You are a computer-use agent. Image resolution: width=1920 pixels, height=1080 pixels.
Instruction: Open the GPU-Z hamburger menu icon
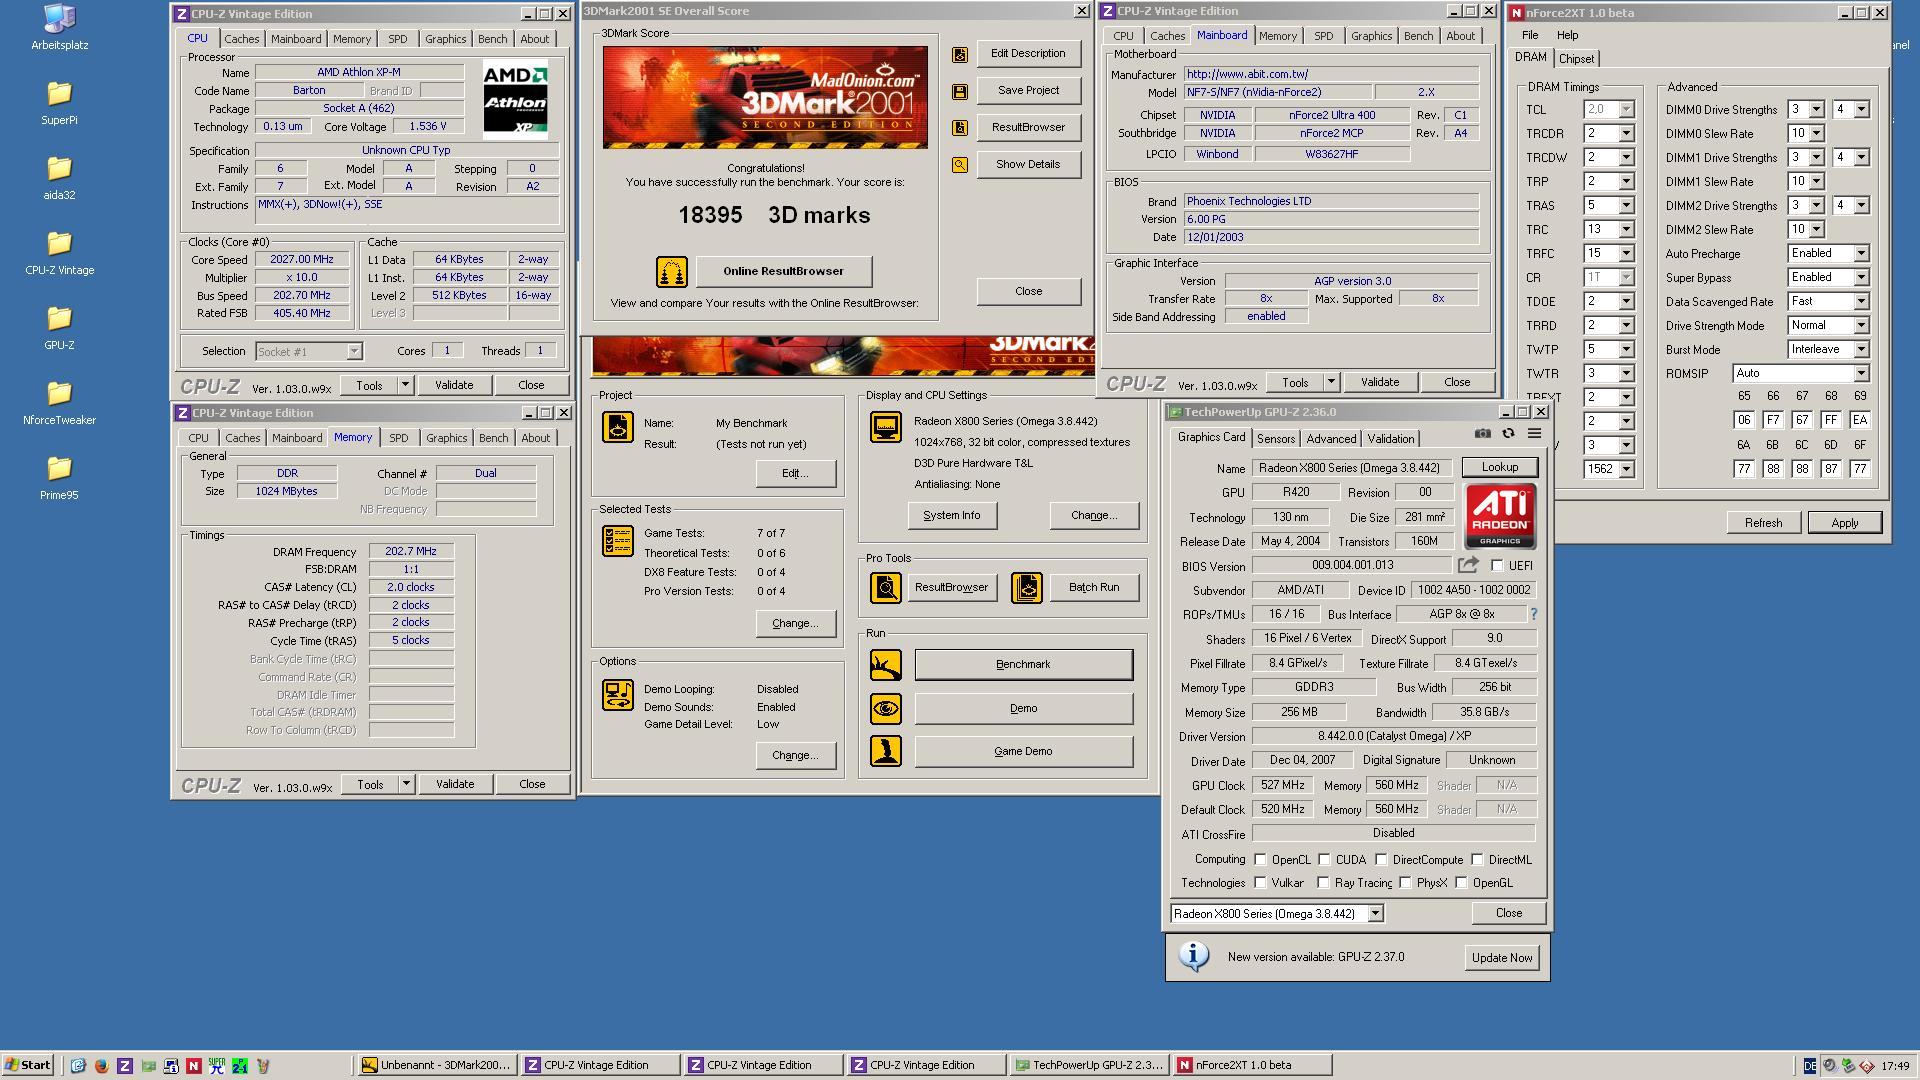(x=1534, y=434)
